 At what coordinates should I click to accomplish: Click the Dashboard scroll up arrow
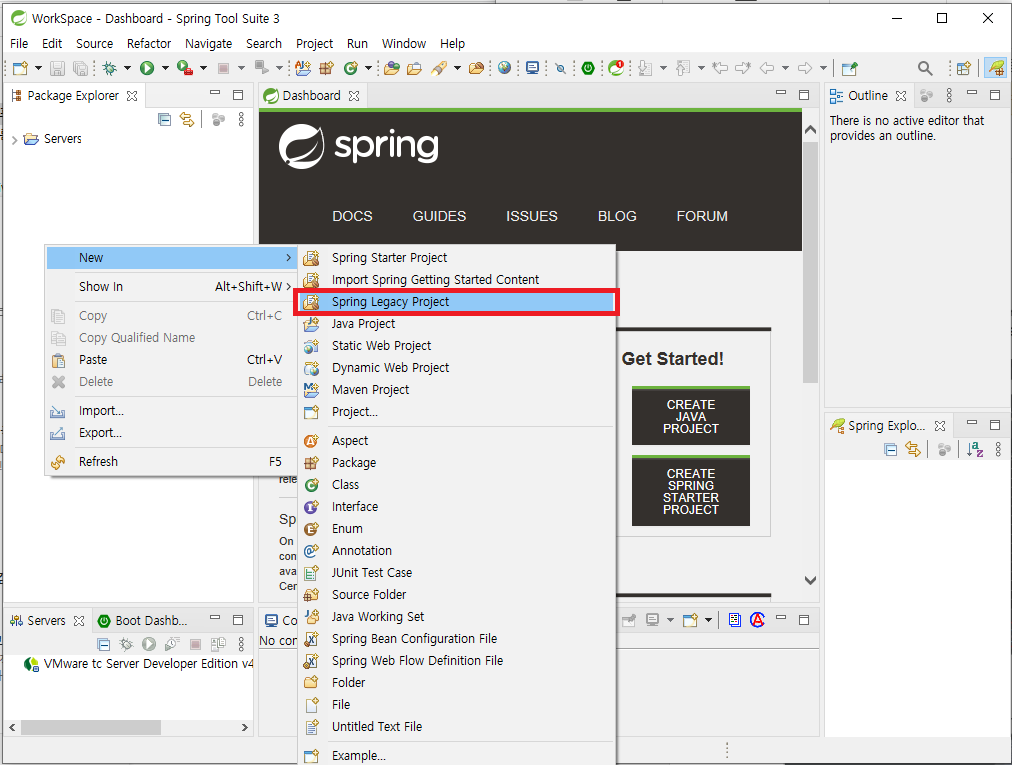[x=811, y=130]
